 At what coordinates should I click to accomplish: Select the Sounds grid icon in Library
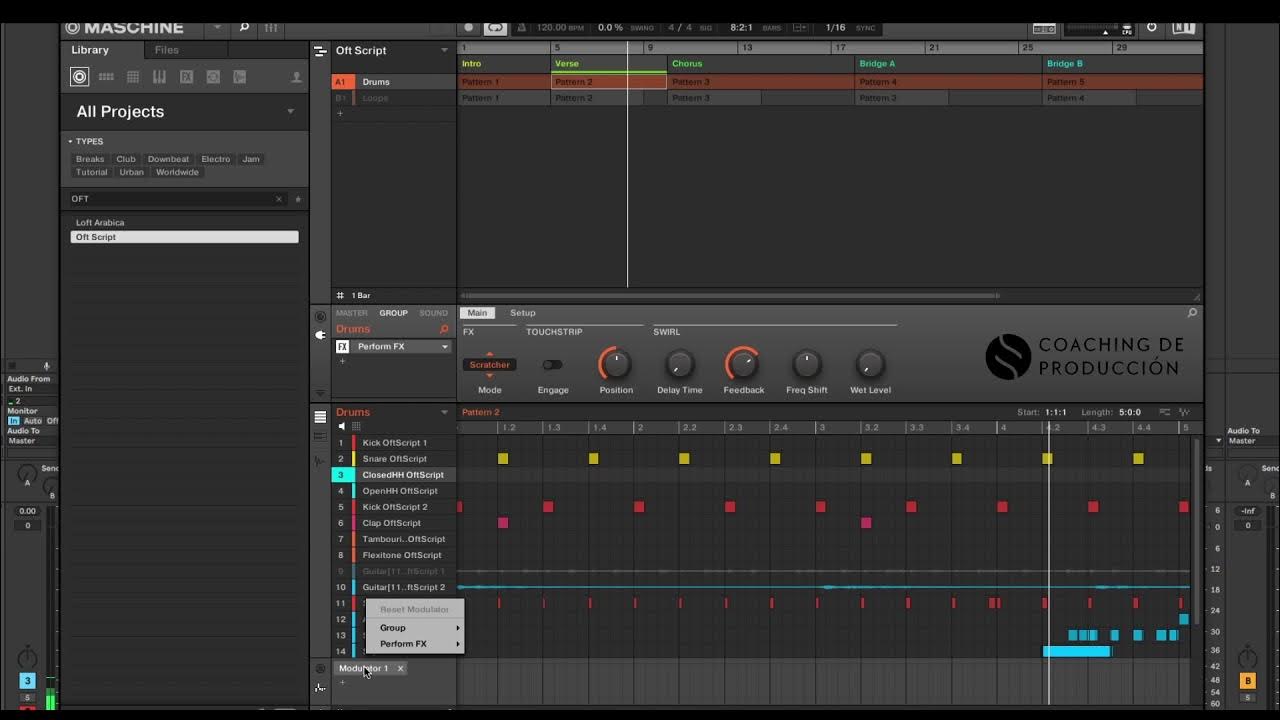[133, 77]
